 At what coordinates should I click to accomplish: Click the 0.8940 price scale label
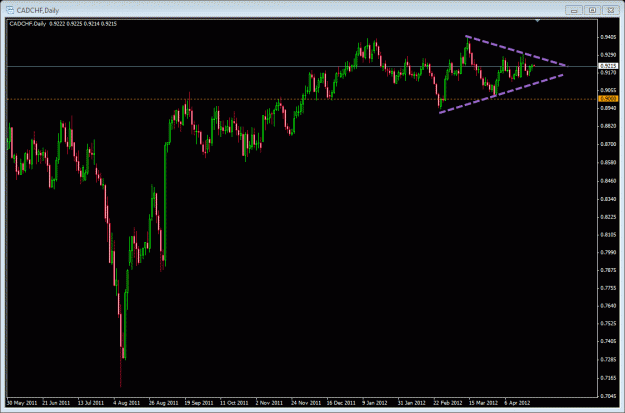point(608,108)
